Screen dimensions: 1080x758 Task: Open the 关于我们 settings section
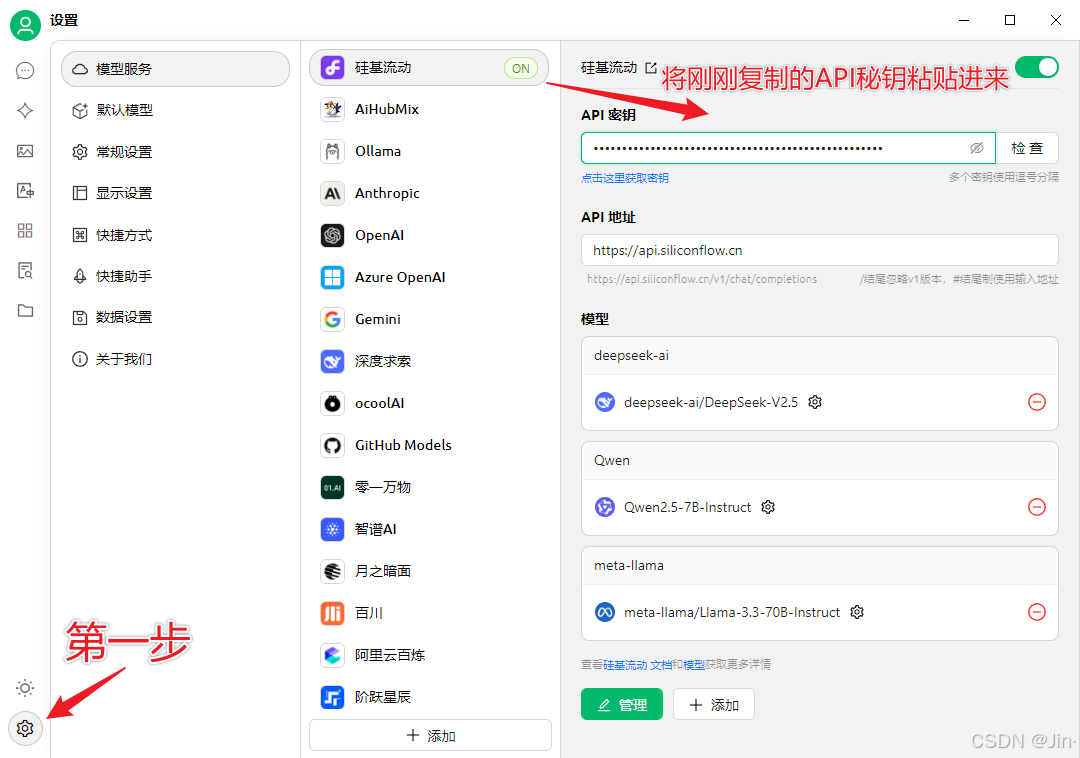coord(176,359)
